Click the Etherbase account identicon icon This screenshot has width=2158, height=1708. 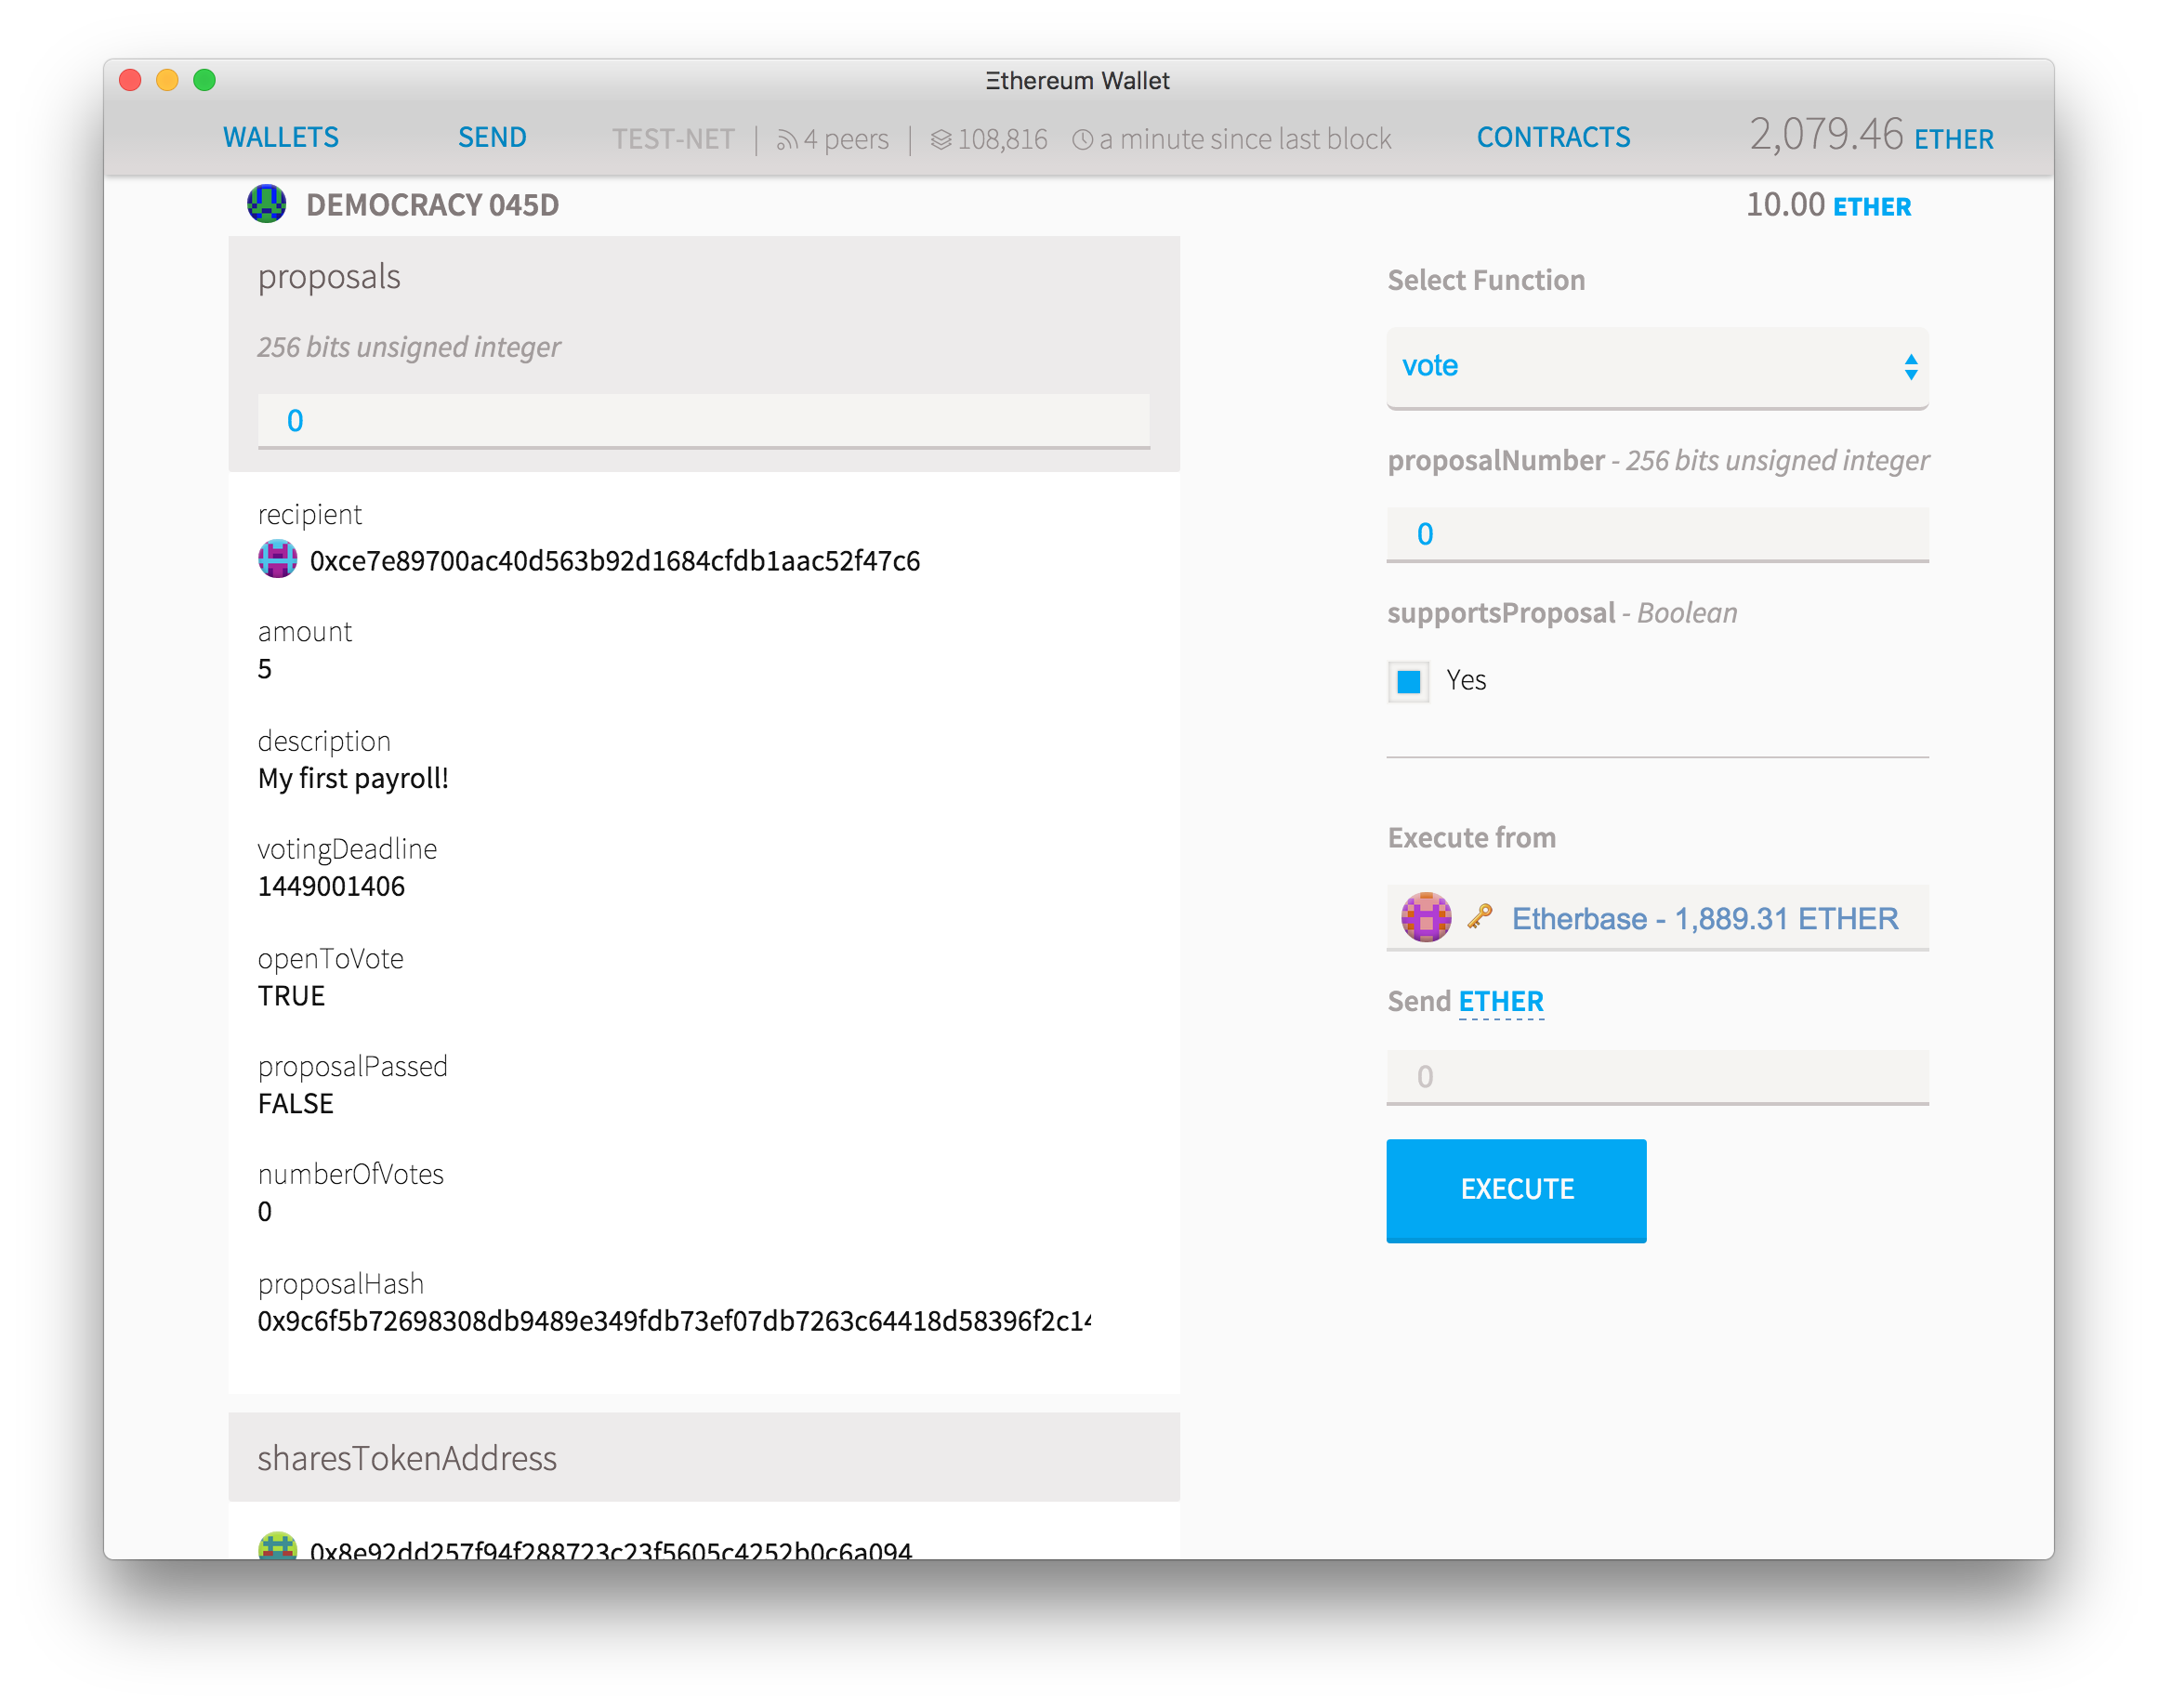coord(1428,916)
